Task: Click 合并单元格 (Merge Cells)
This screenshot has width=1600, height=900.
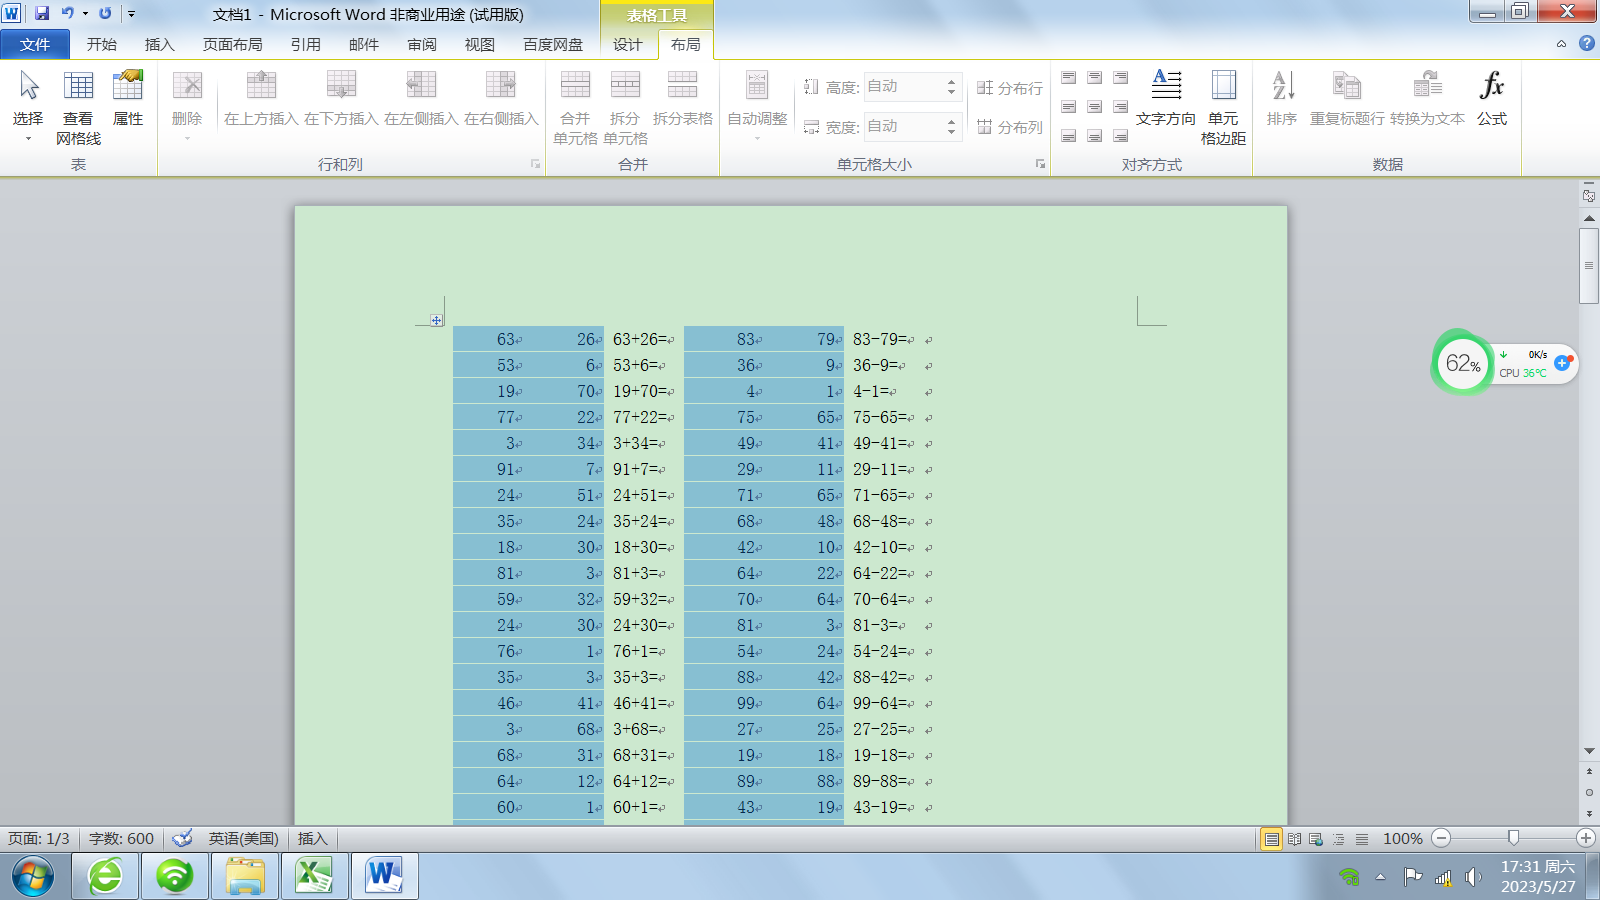Action: (x=575, y=108)
